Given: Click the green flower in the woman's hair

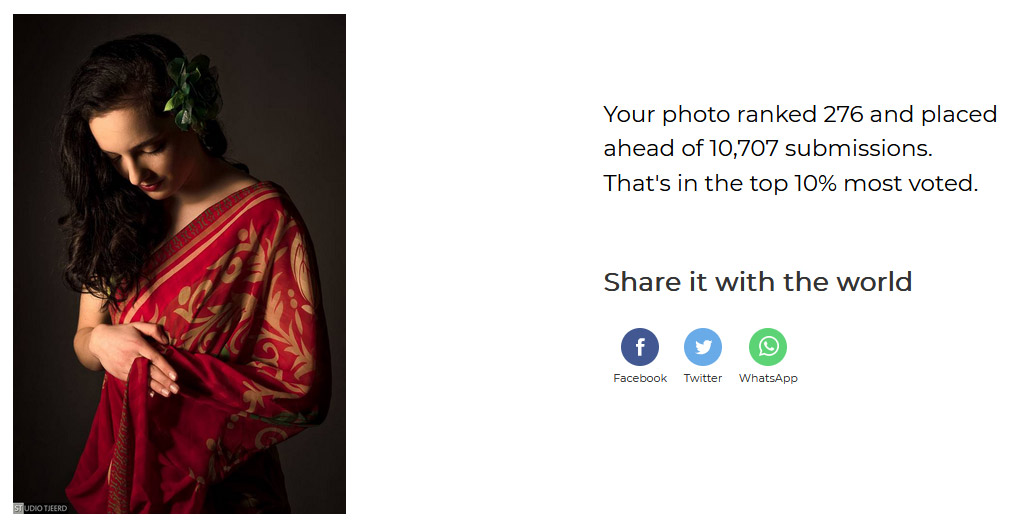Looking at the screenshot, I should tap(193, 93).
